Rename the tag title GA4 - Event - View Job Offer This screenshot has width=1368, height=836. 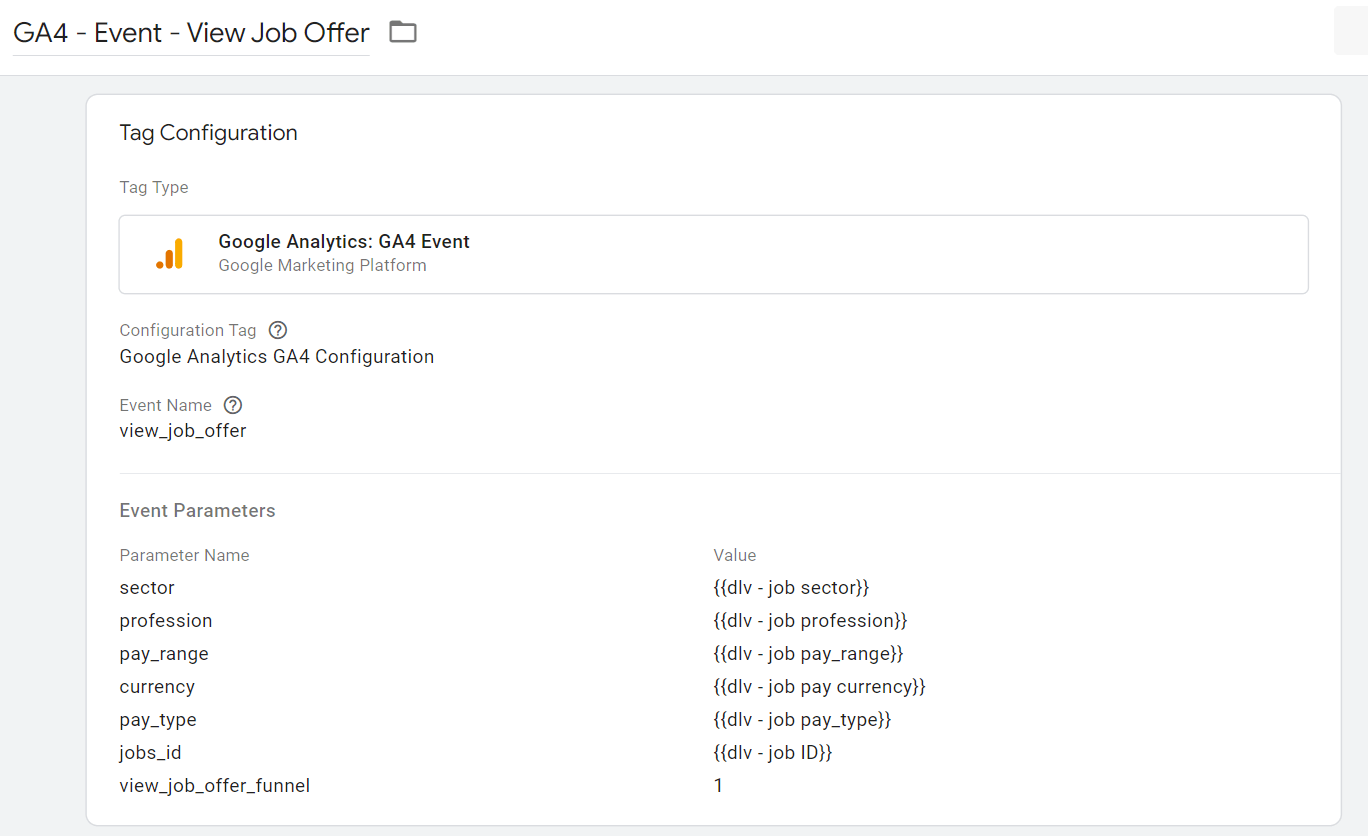[191, 33]
